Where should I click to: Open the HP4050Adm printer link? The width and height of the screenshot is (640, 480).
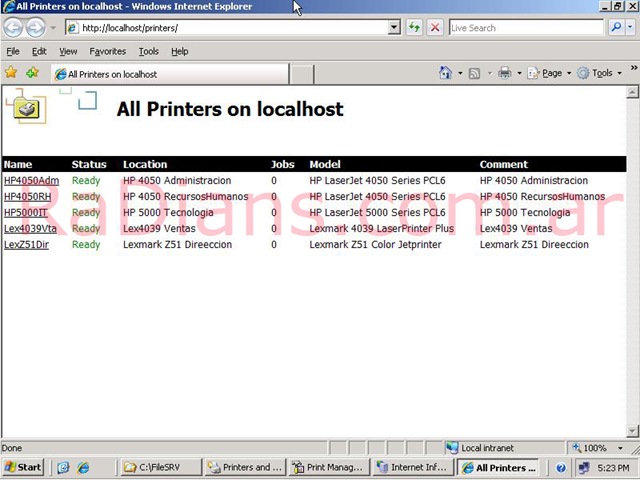pos(31,181)
